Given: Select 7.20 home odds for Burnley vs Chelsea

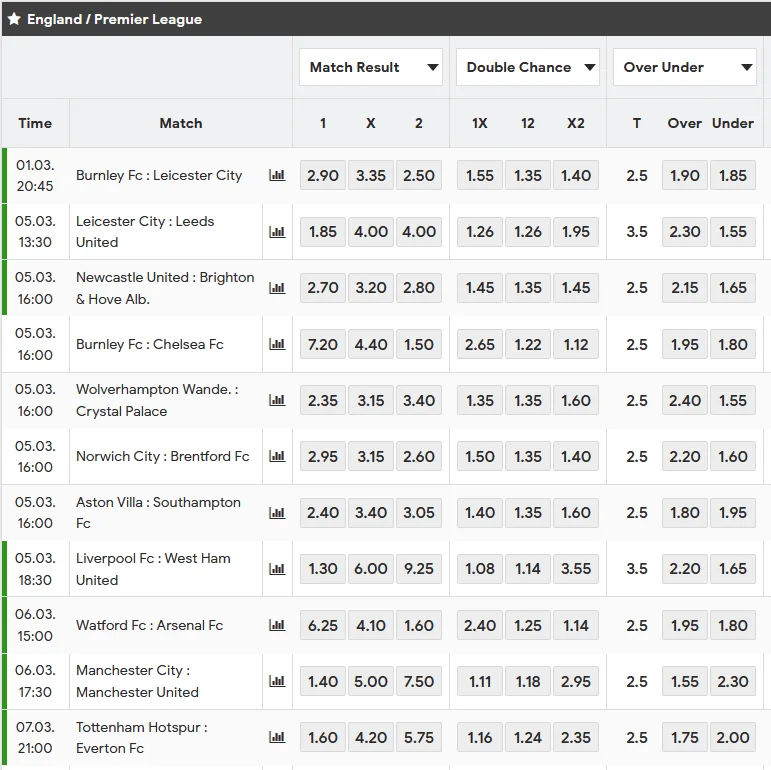Looking at the screenshot, I should tap(323, 344).
